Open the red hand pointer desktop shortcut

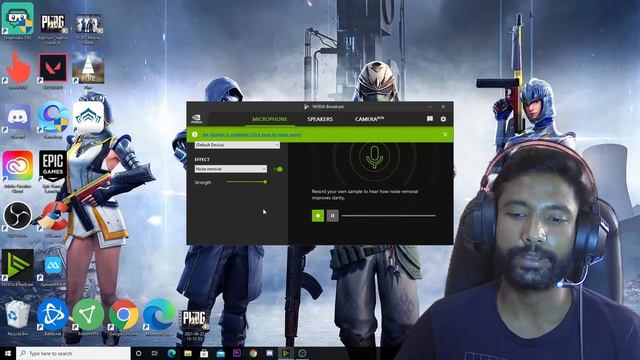click(x=18, y=70)
